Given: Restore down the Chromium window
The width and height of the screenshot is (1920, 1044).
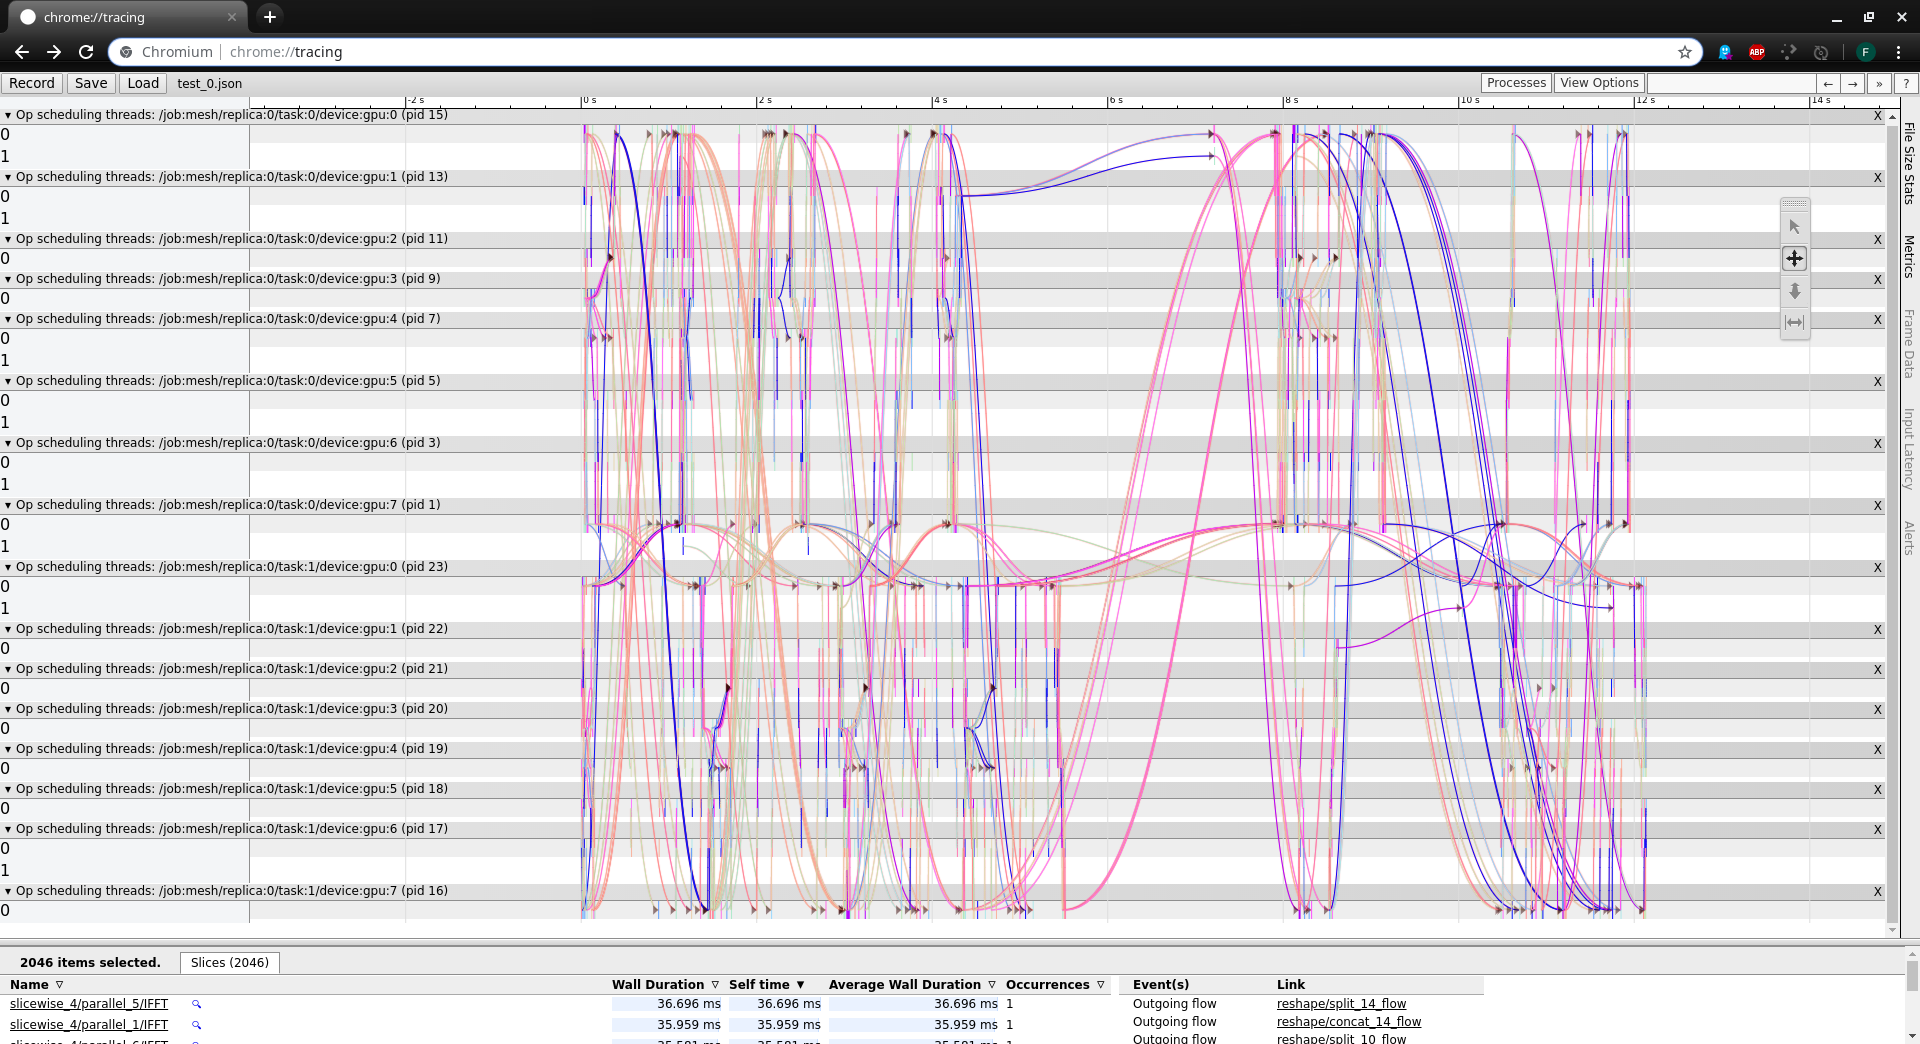Looking at the screenshot, I should point(1869,17).
